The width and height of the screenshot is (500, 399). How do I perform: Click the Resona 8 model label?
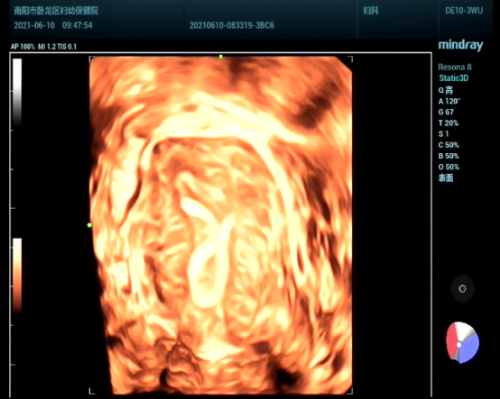coord(455,67)
